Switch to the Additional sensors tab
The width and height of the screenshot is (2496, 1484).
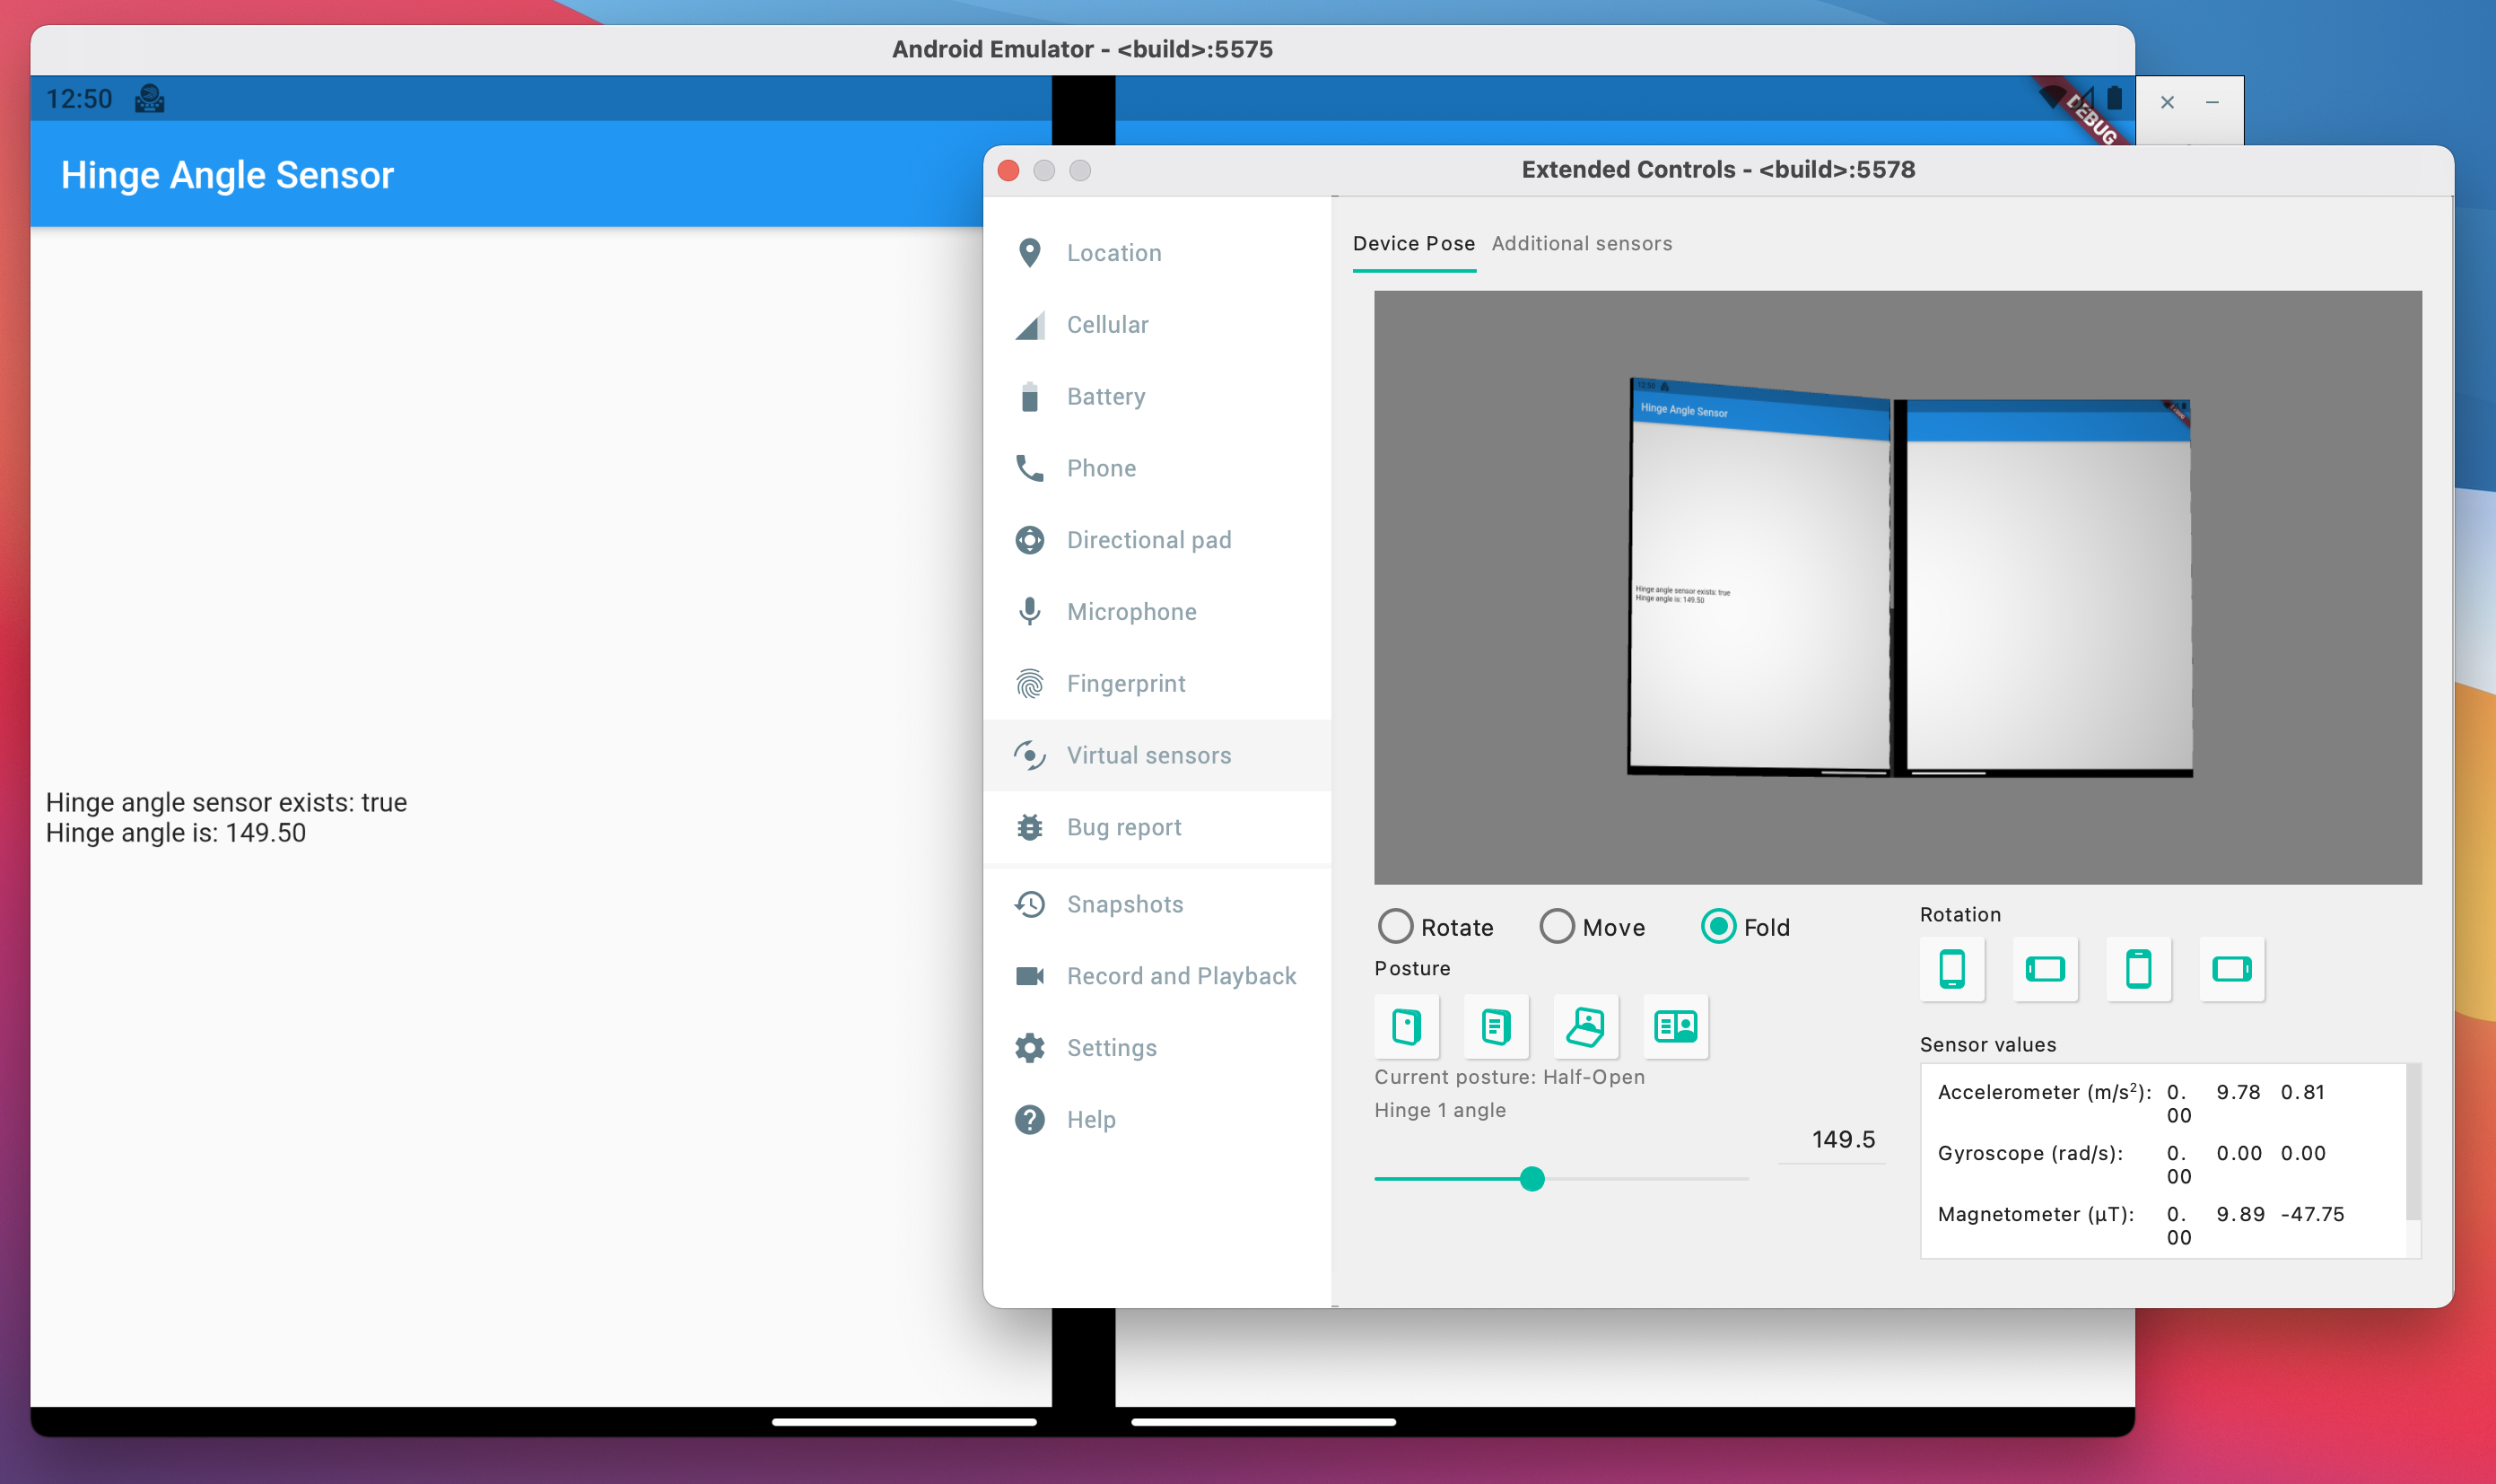1581,242
